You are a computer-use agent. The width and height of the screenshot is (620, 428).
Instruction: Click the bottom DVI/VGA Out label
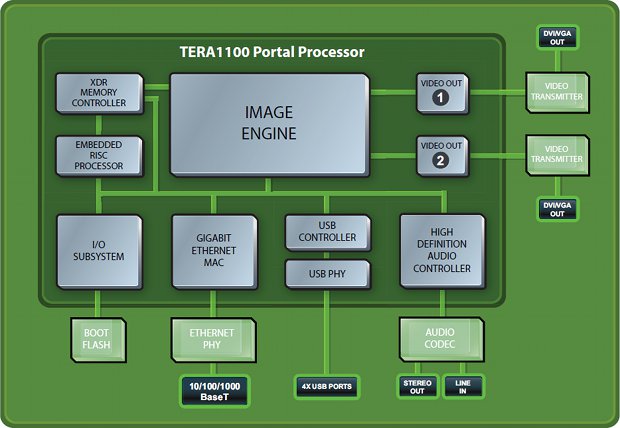point(557,209)
